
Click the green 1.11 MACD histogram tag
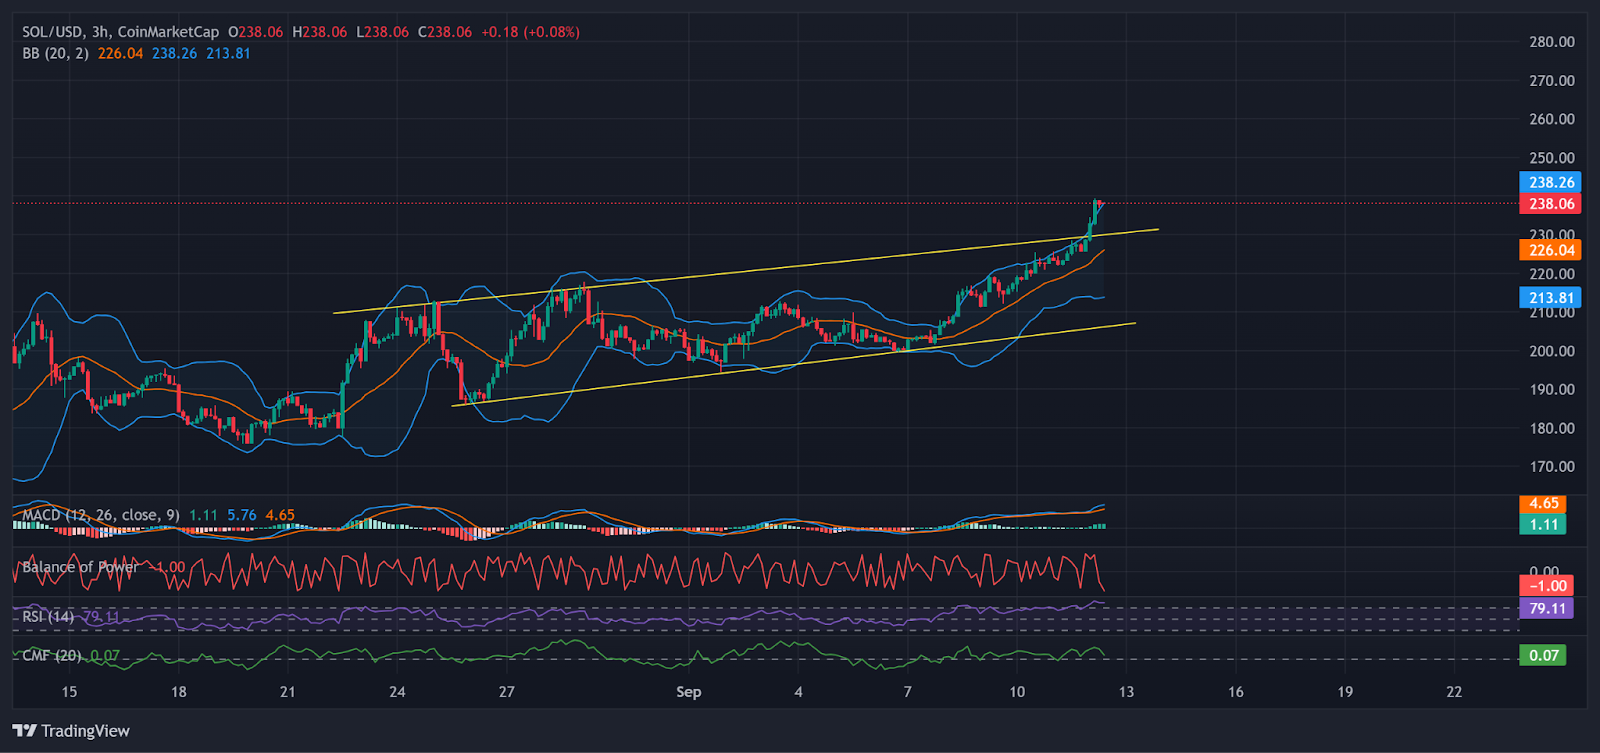tap(1543, 524)
